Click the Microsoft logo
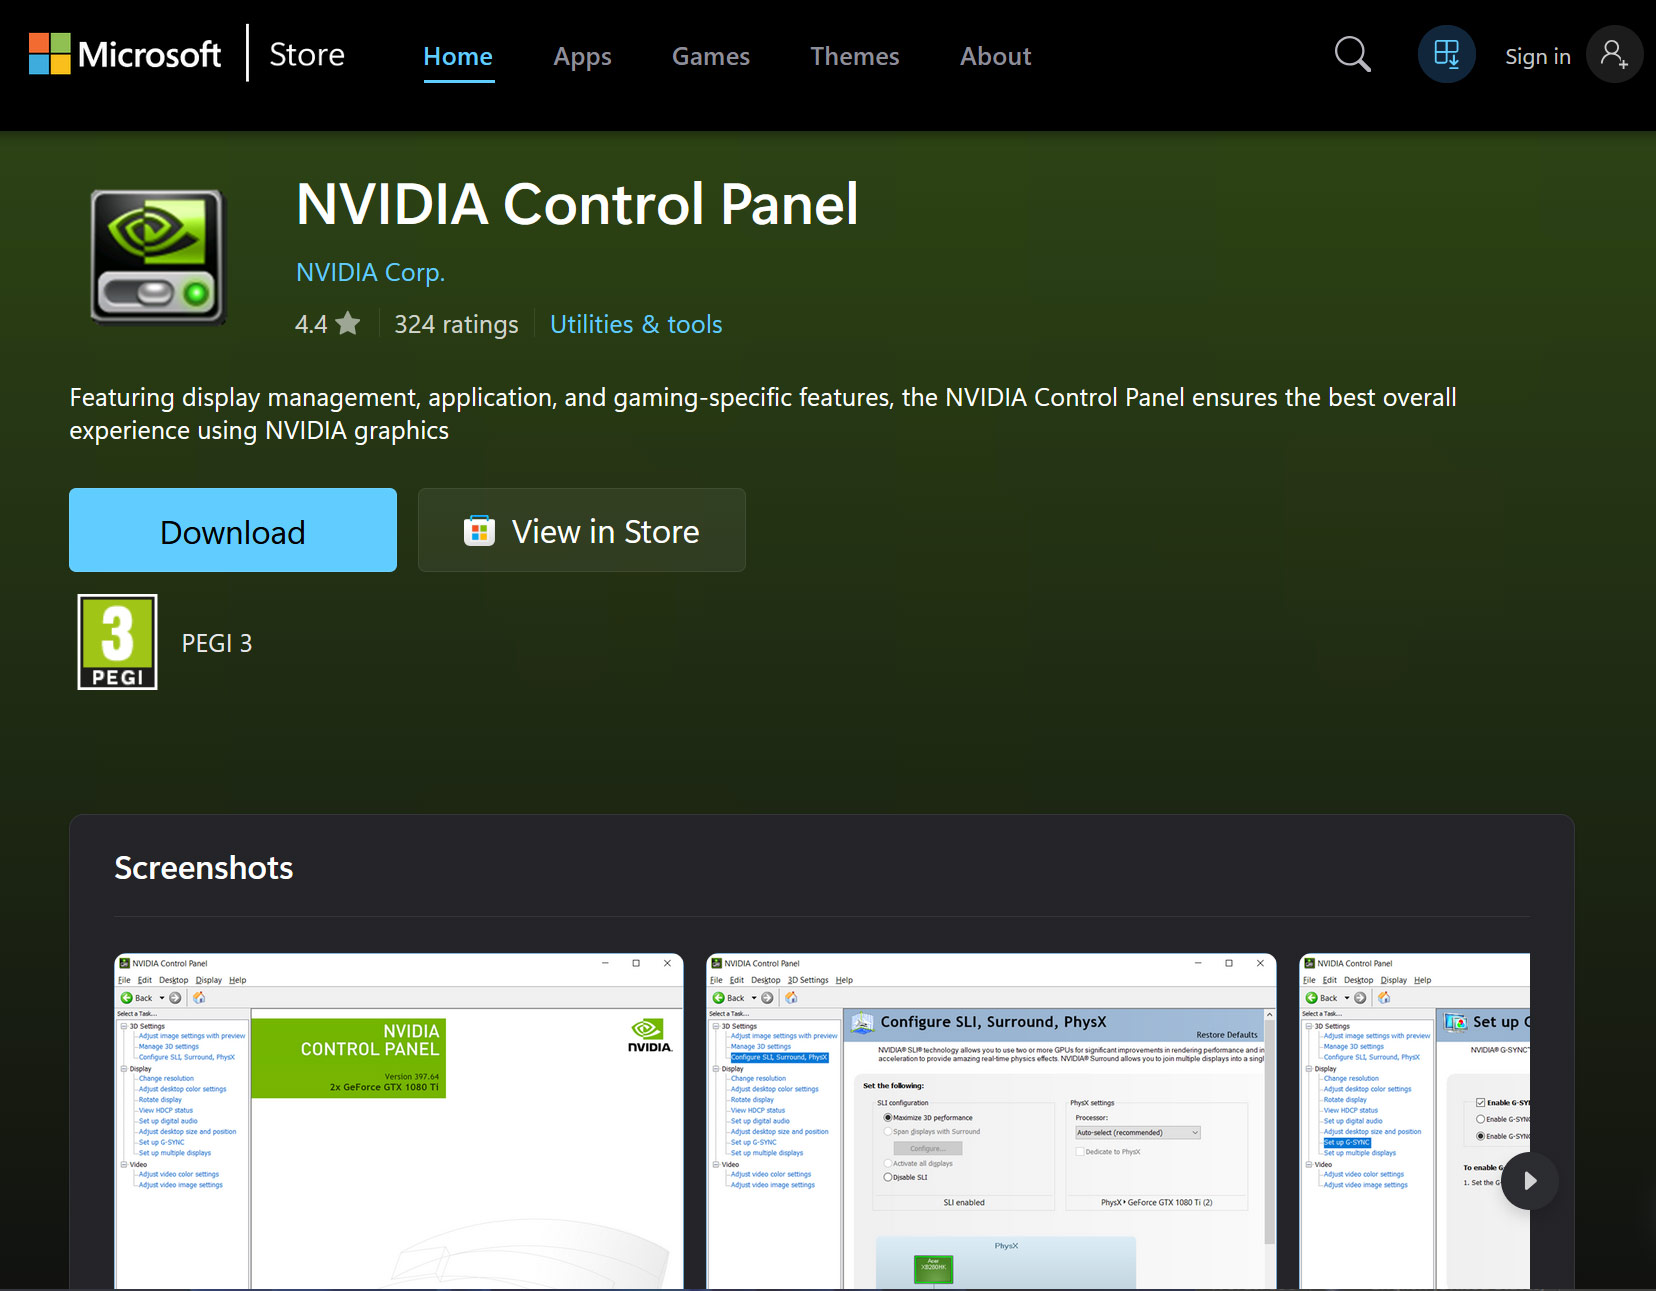 125,54
